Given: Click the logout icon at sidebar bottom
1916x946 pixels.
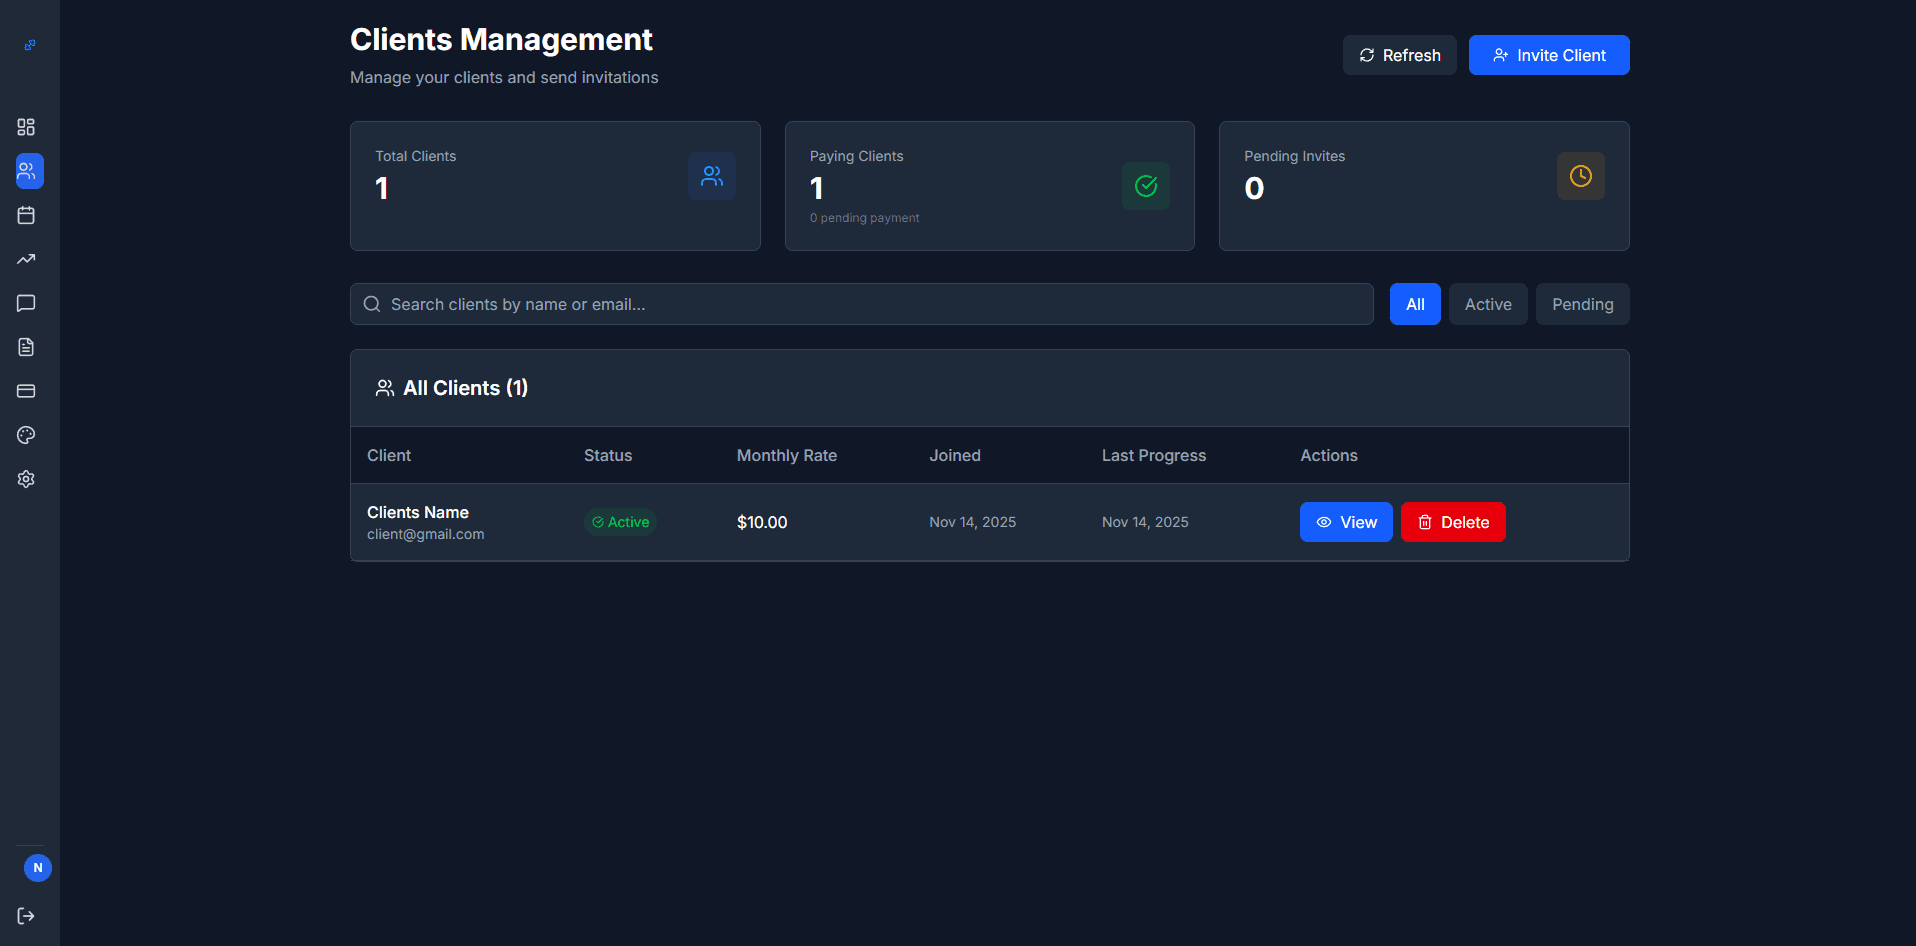Looking at the screenshot, I should [x=27, y=915].
